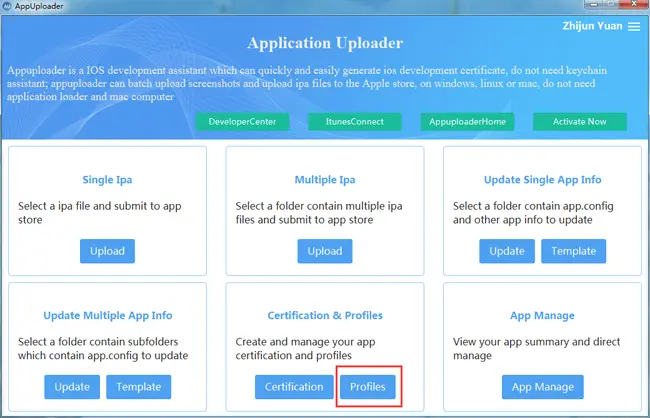Click the AppUploader title bar app icon
The image size is (650, 418).
[x=7, y=6]
